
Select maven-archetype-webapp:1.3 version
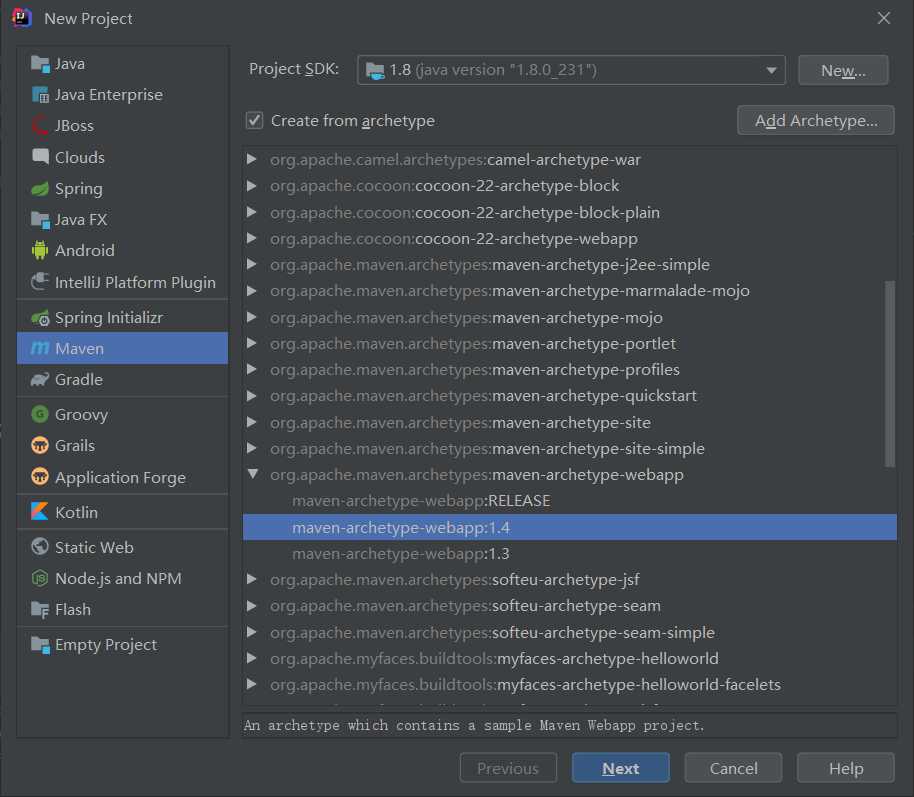click(570, 553)
